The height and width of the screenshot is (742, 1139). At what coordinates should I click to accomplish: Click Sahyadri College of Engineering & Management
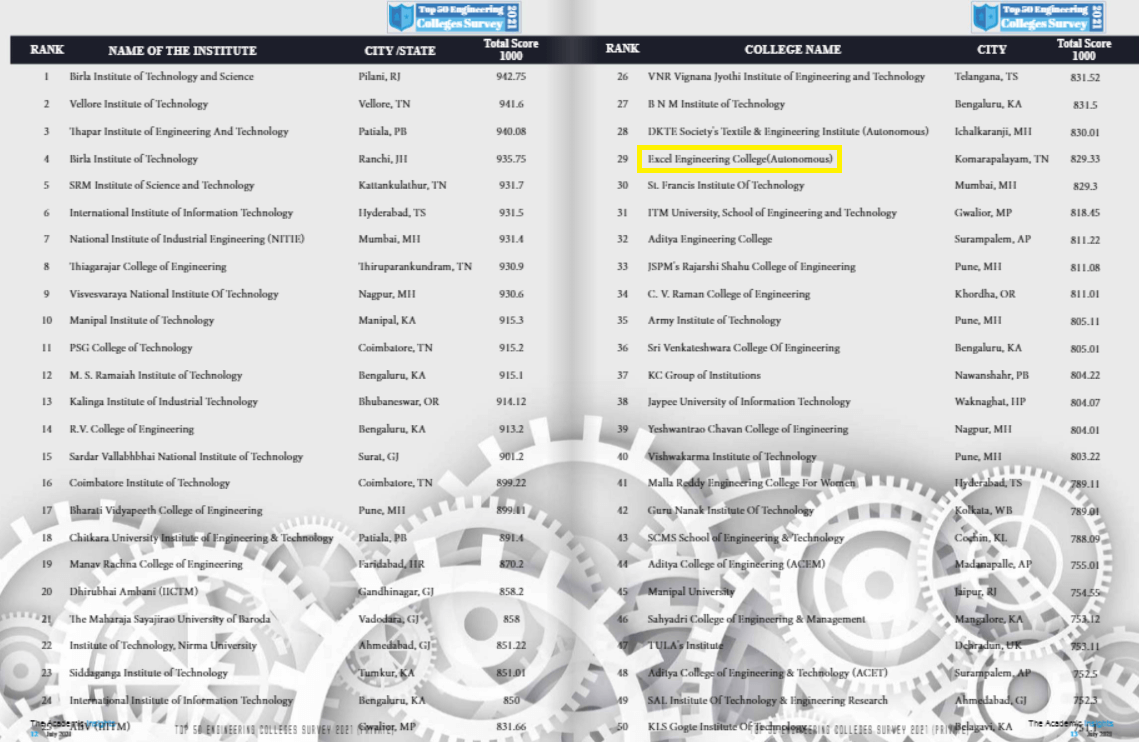coord(756,620)
